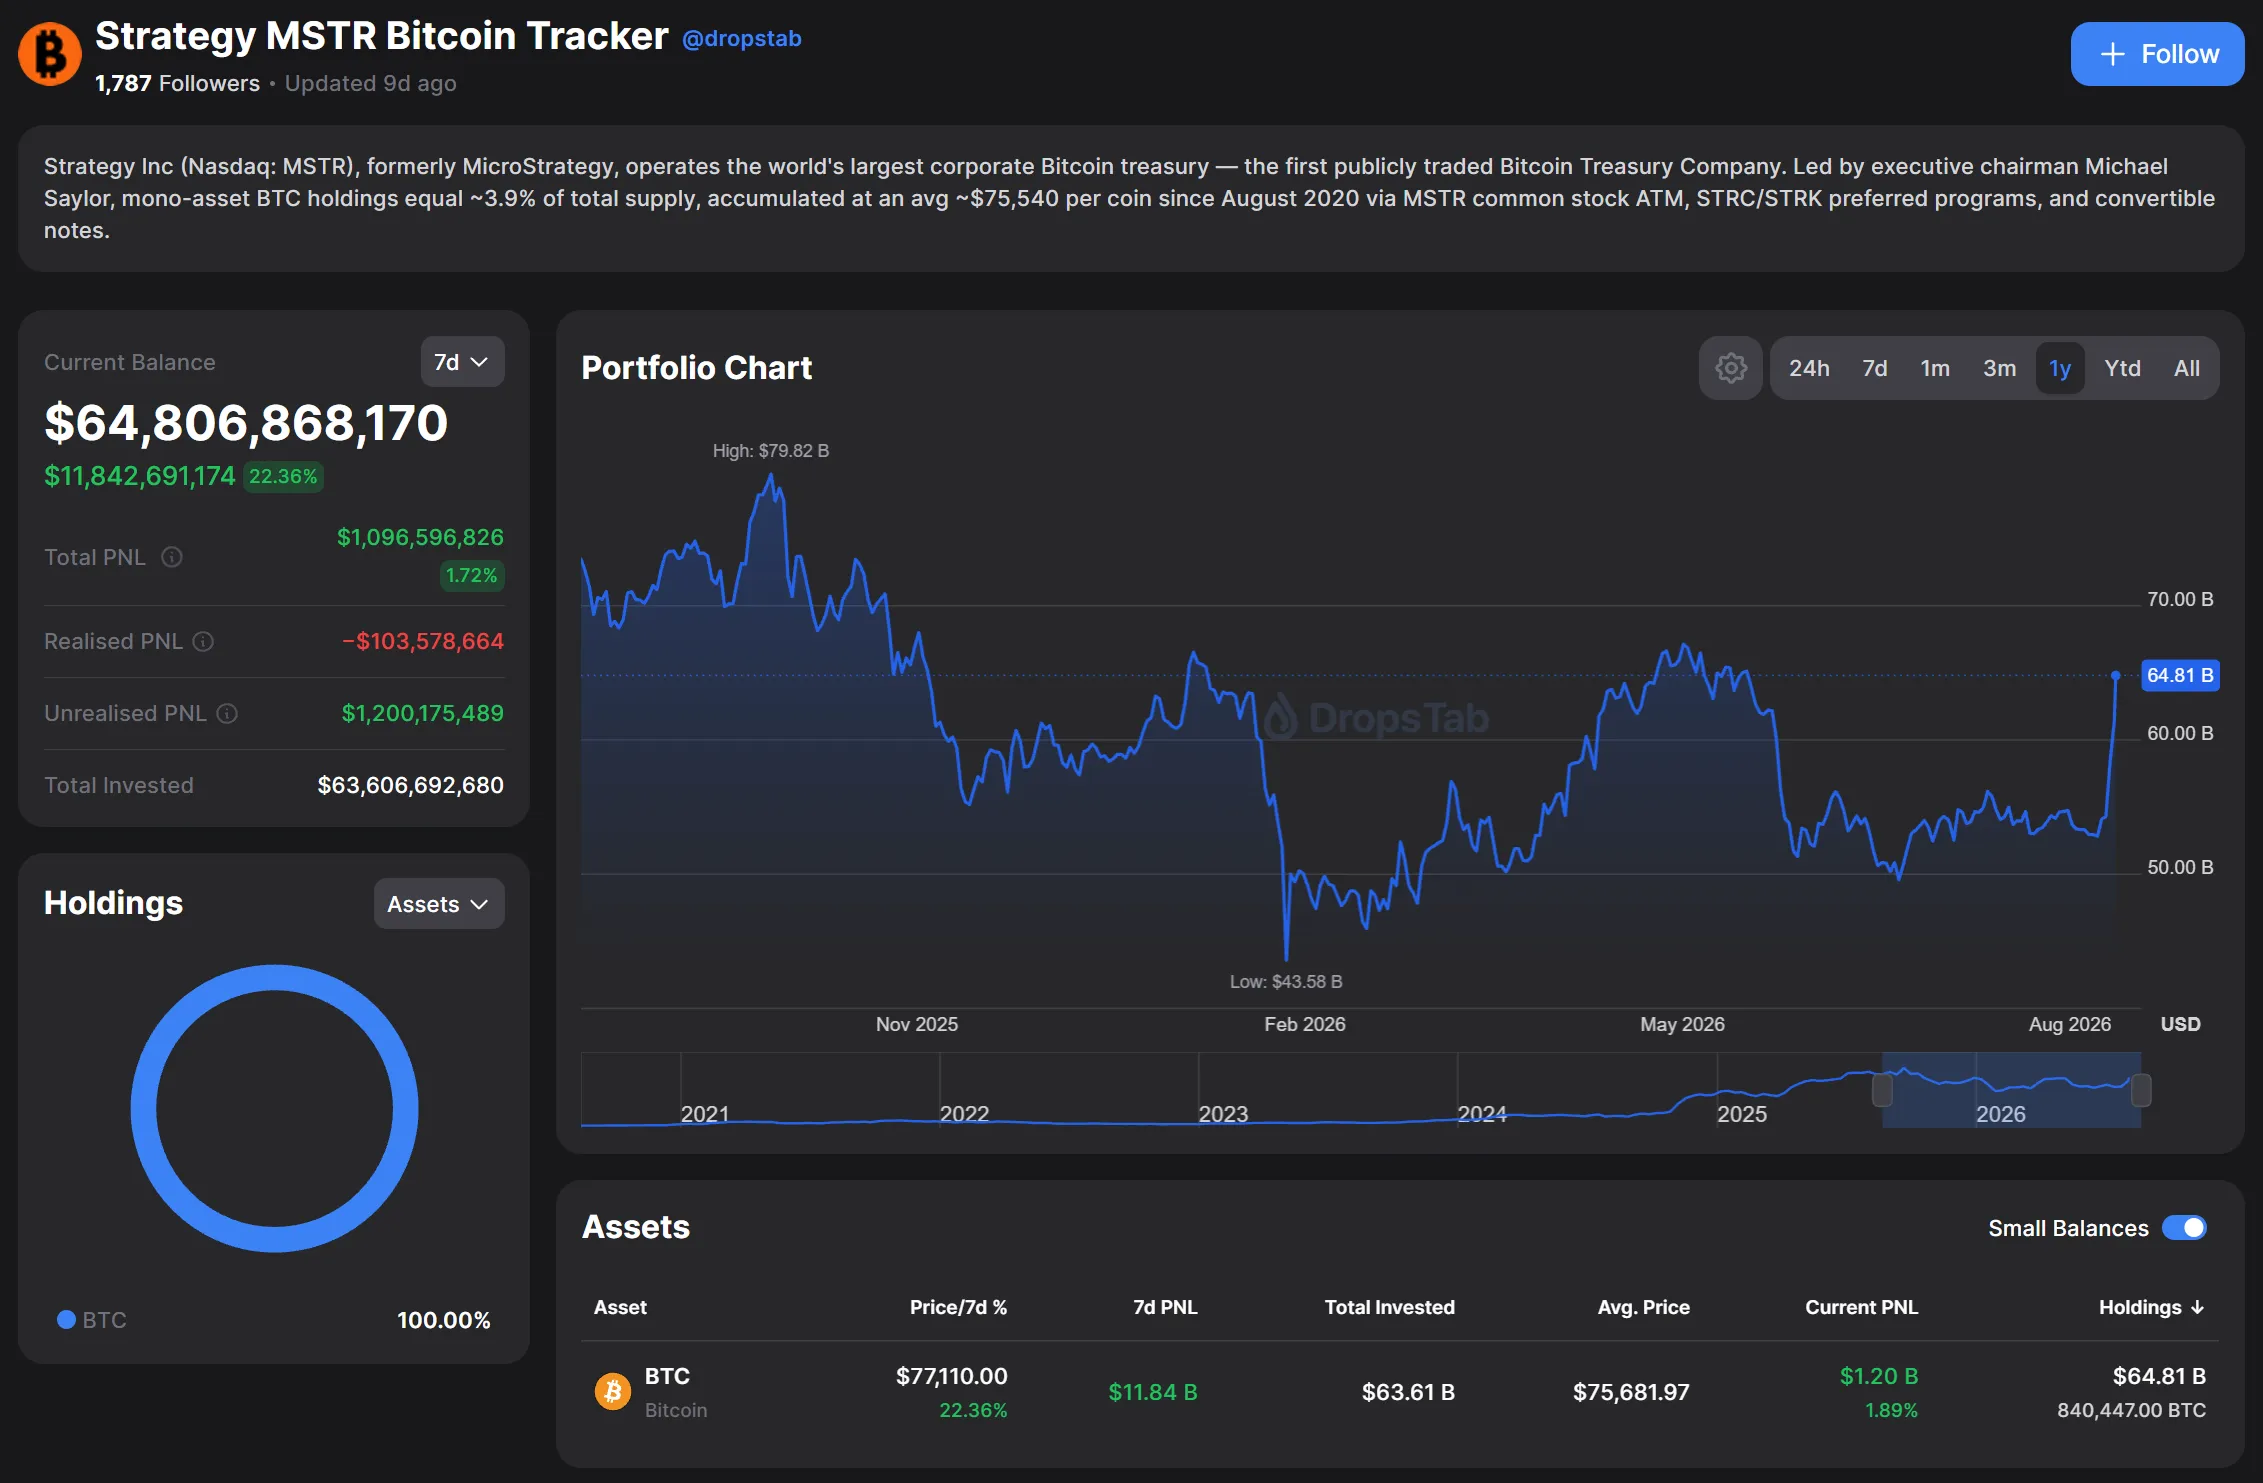Click the USD currency label on chart
This screenshot has width=2263, height=1483.
pos(2180,1024)
